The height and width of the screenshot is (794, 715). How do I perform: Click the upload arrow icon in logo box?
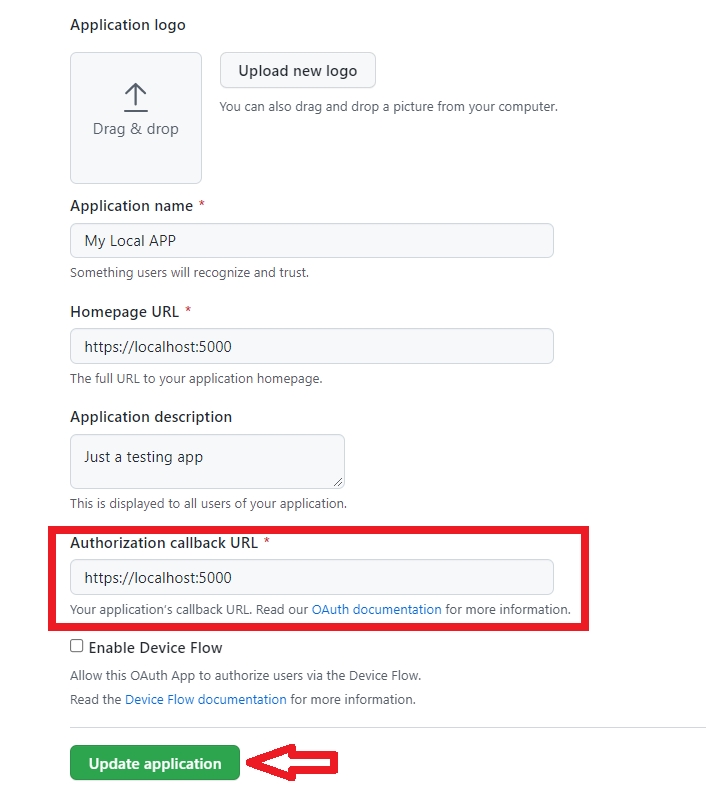[x=135, y=97]
